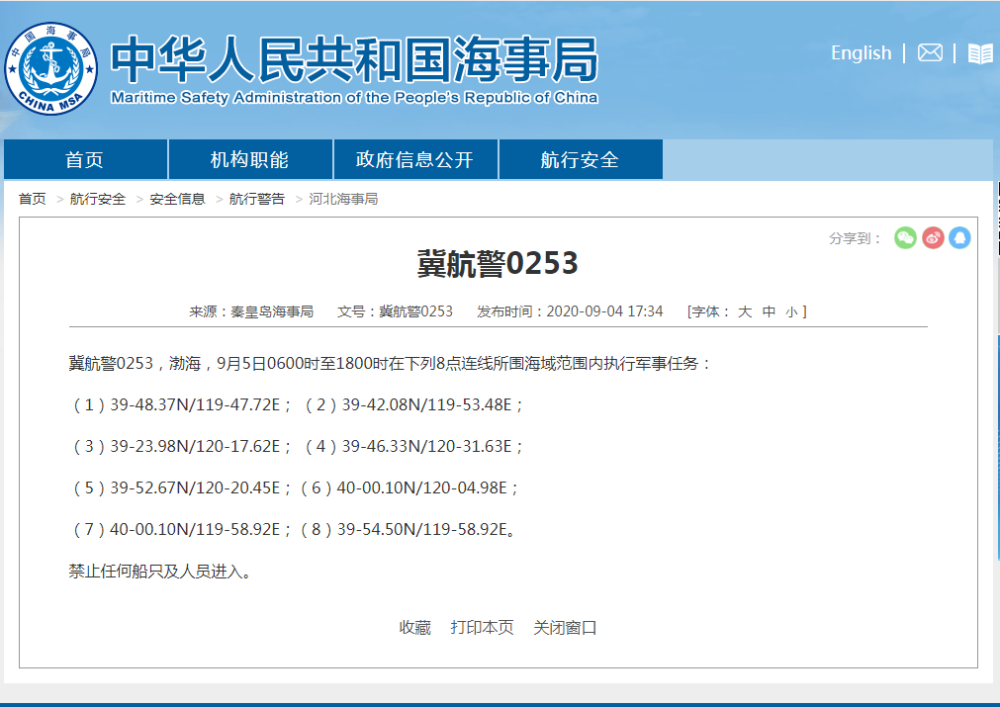This screenshot has height=707, width=1000.
Task: Share the notice via the WeChat icon
Action: (905, 238)
